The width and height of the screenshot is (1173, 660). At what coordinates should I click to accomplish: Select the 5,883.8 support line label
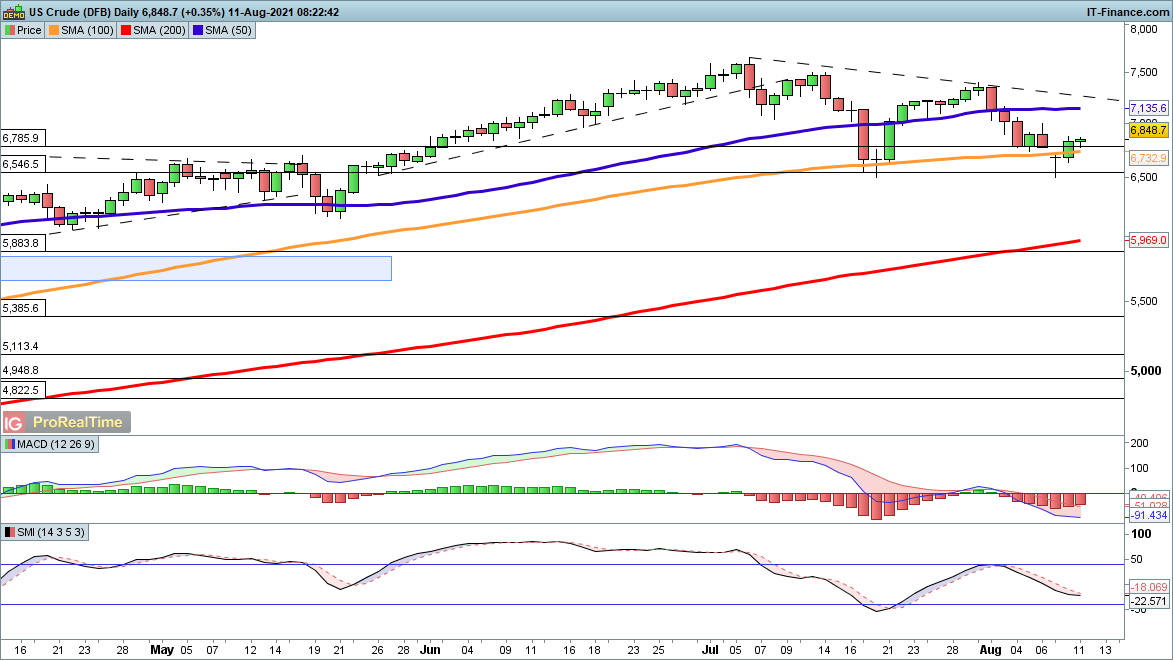point(21,243)
